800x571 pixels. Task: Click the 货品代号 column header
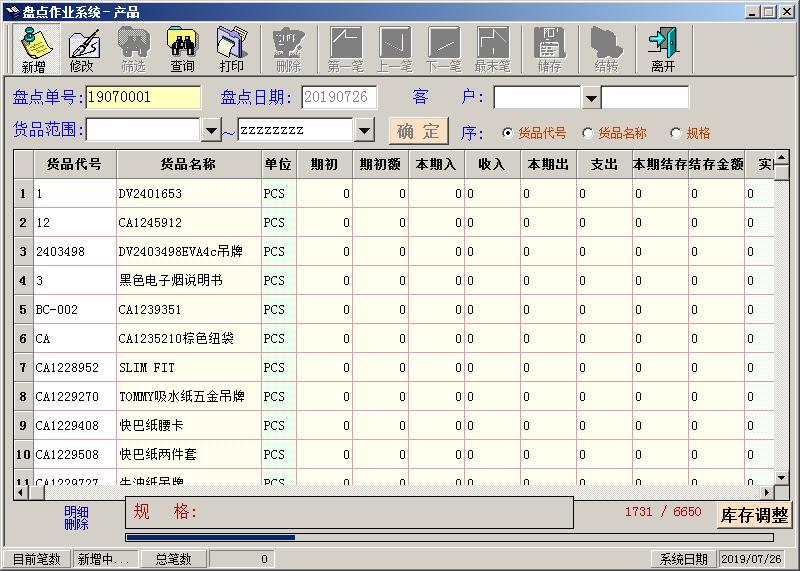74,164
